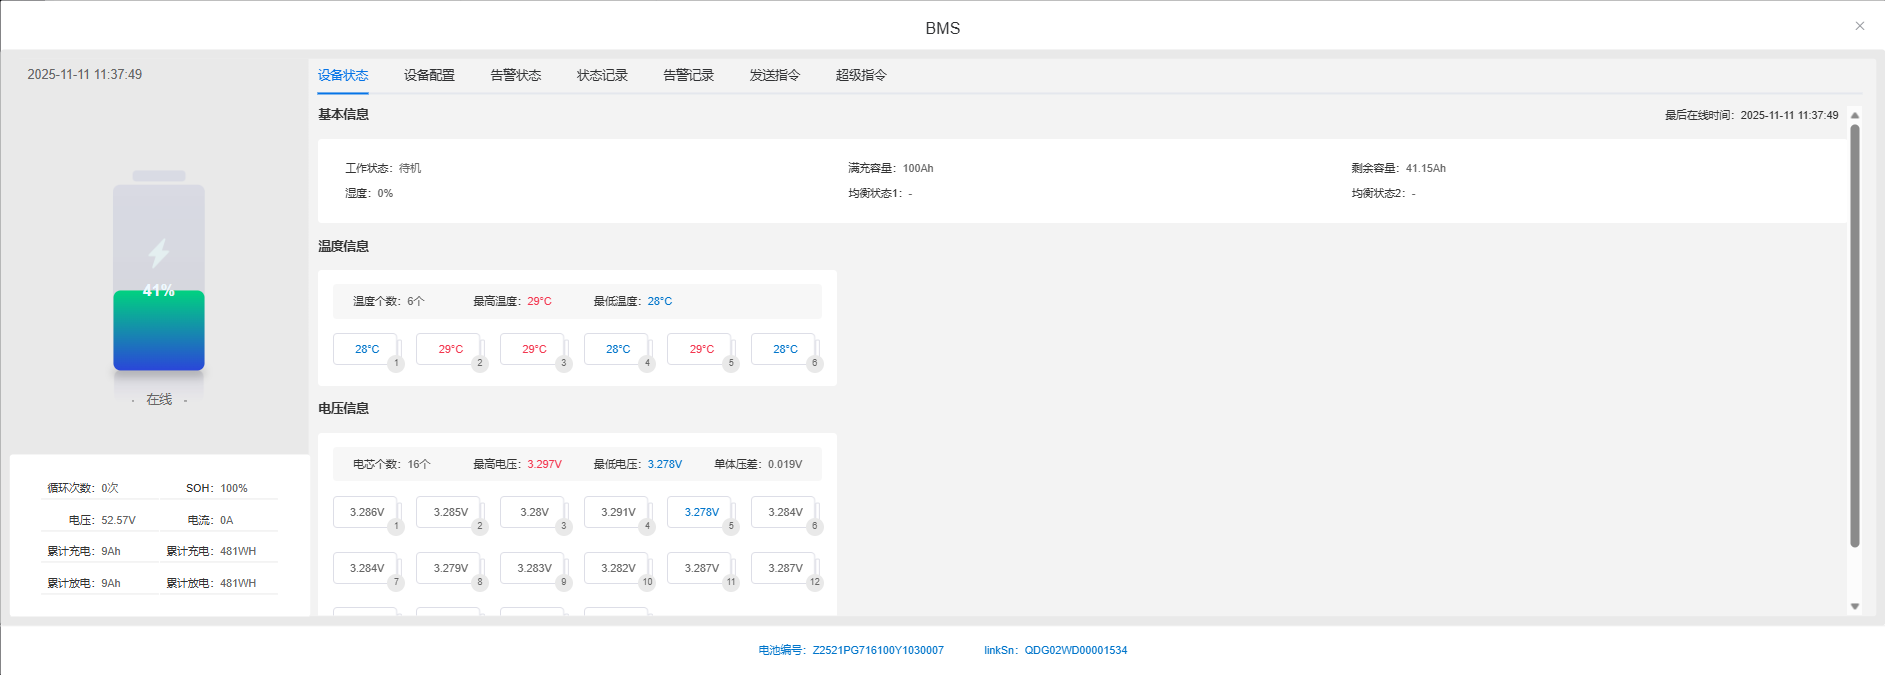Select temperature sensor 5 showing 29°C
Image resolution: width=1885 pixels, height=675 pixels.
pos(701,349)
